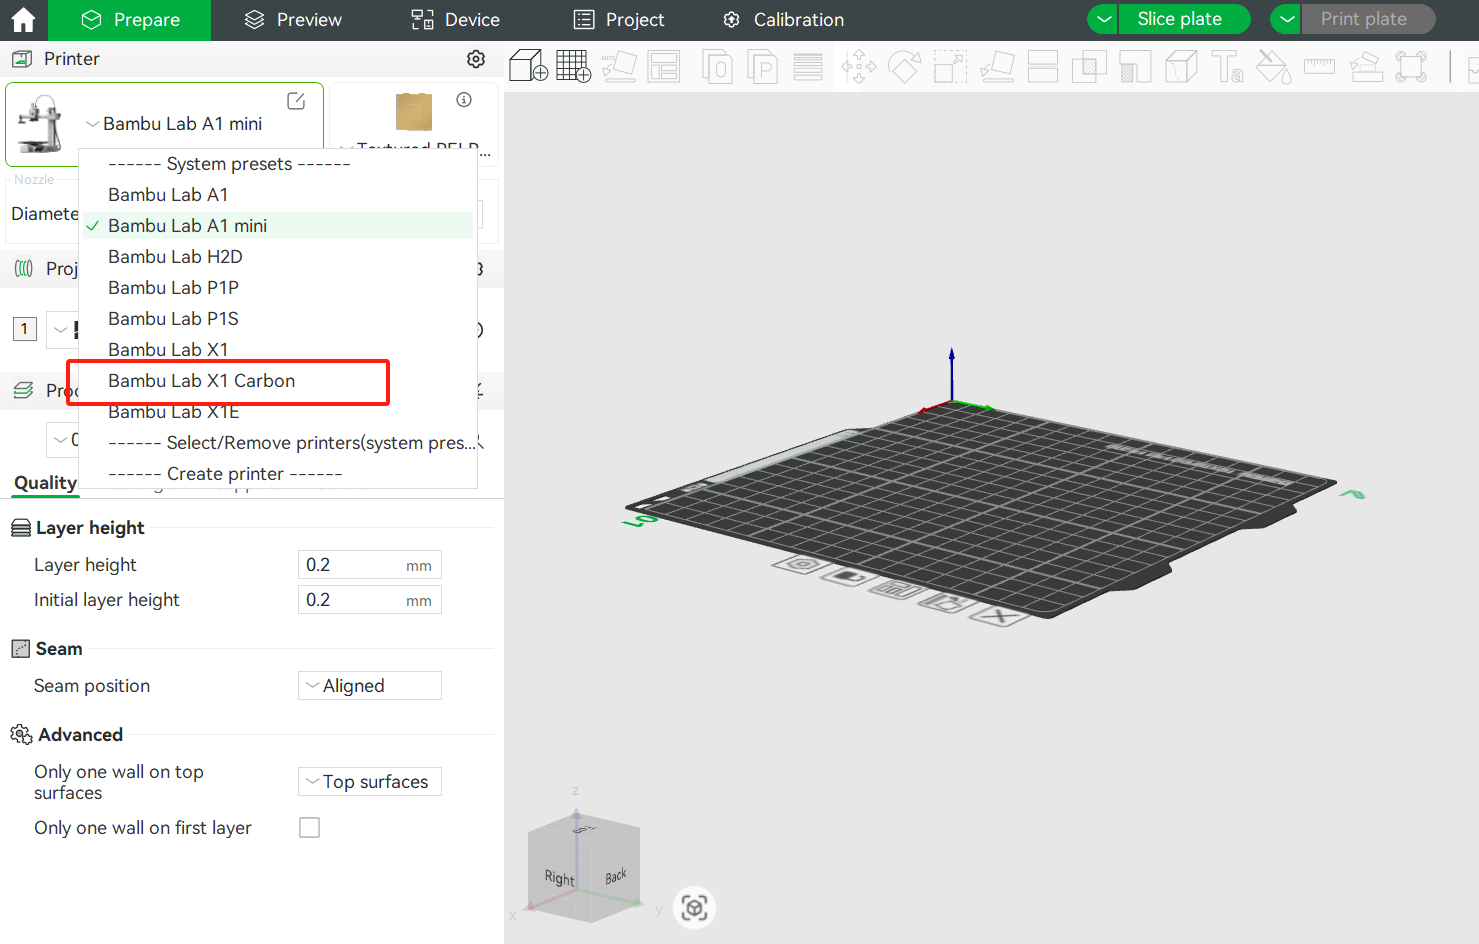Toggle Only one wall on first layer
1479x944 pixels.
pyautogui.click(x=310, y=828)
